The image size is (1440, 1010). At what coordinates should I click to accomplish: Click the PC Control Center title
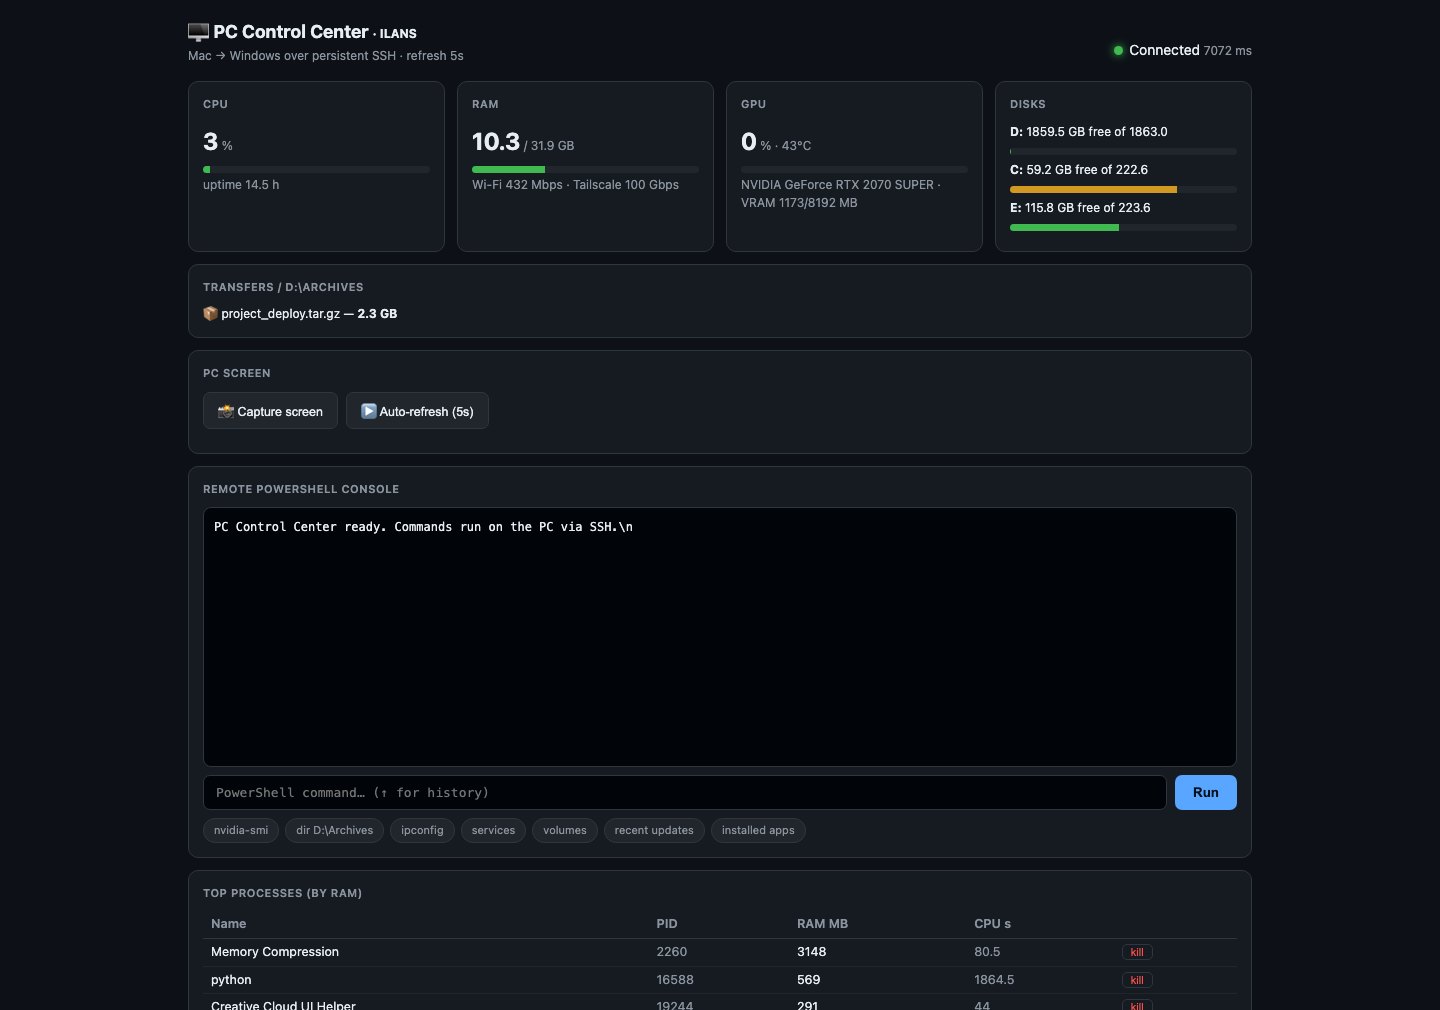pos(291,32)
